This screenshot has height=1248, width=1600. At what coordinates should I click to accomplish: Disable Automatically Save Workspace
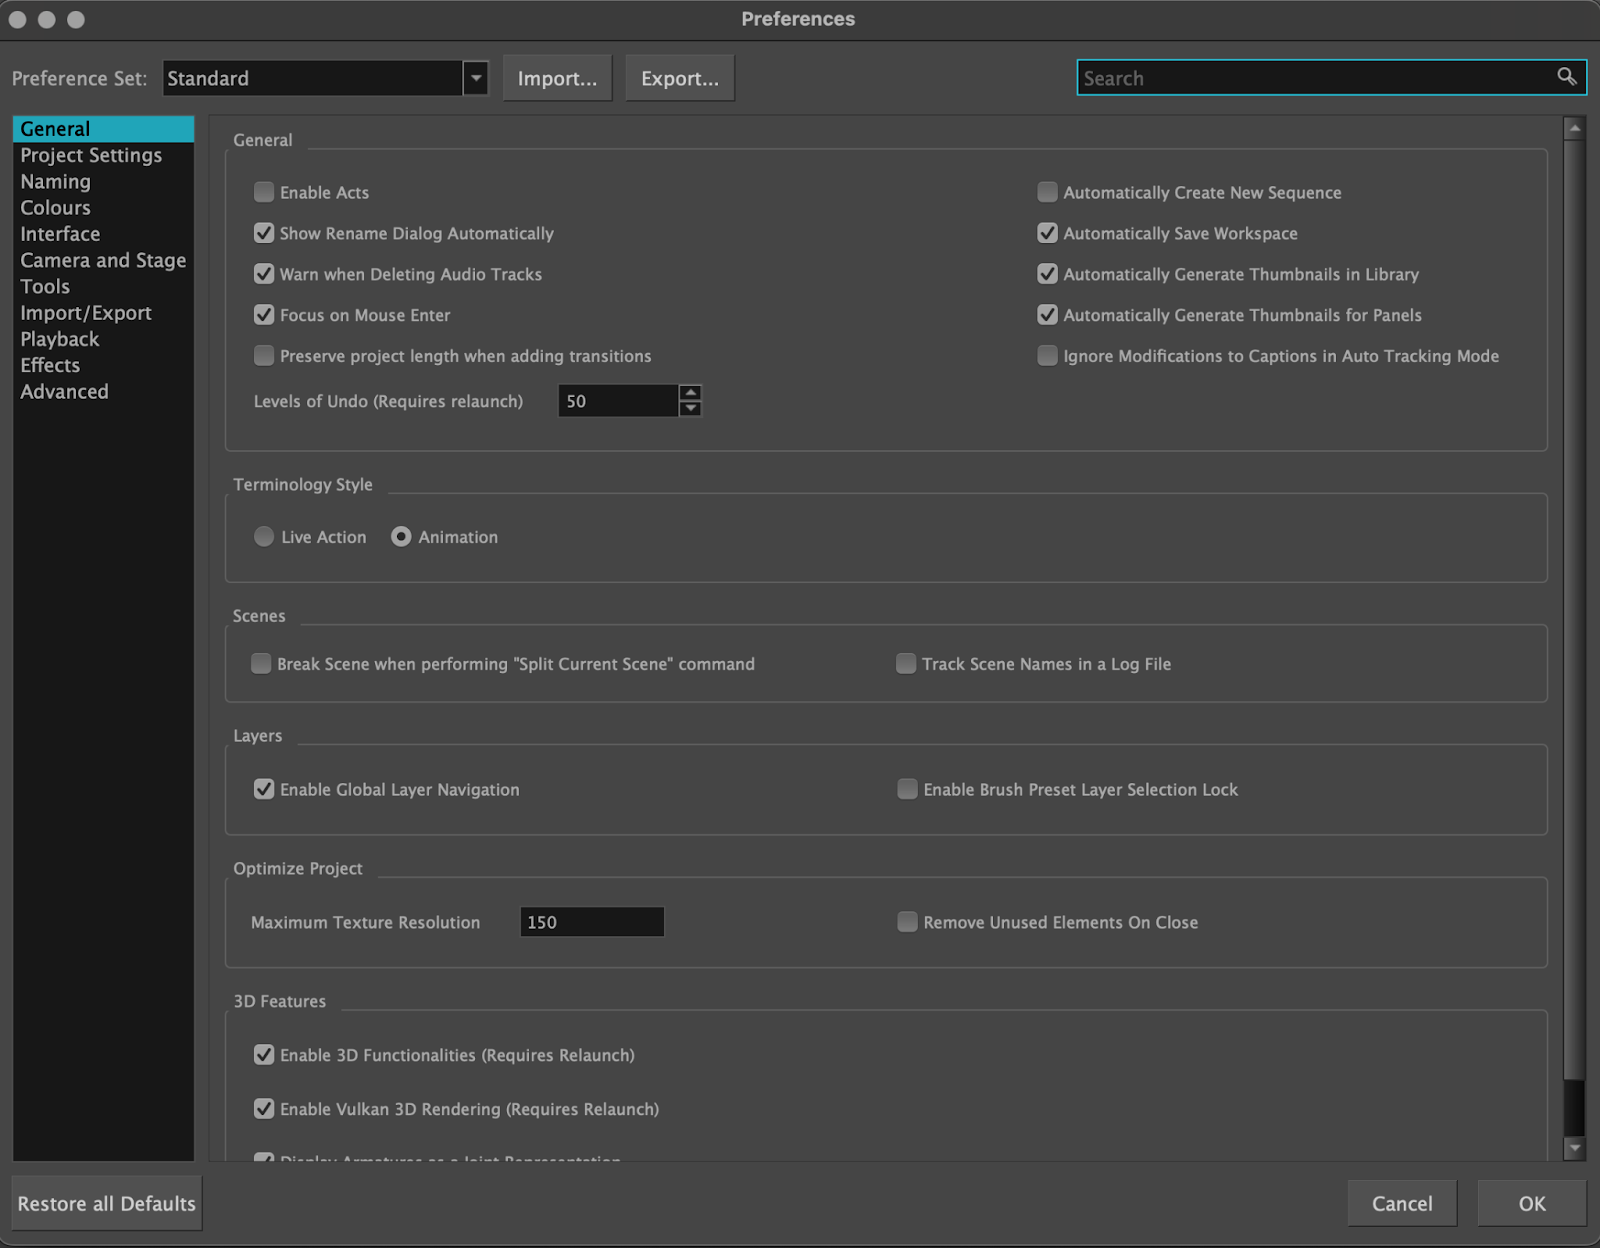pyautogui.click(x=1047, y=233)
